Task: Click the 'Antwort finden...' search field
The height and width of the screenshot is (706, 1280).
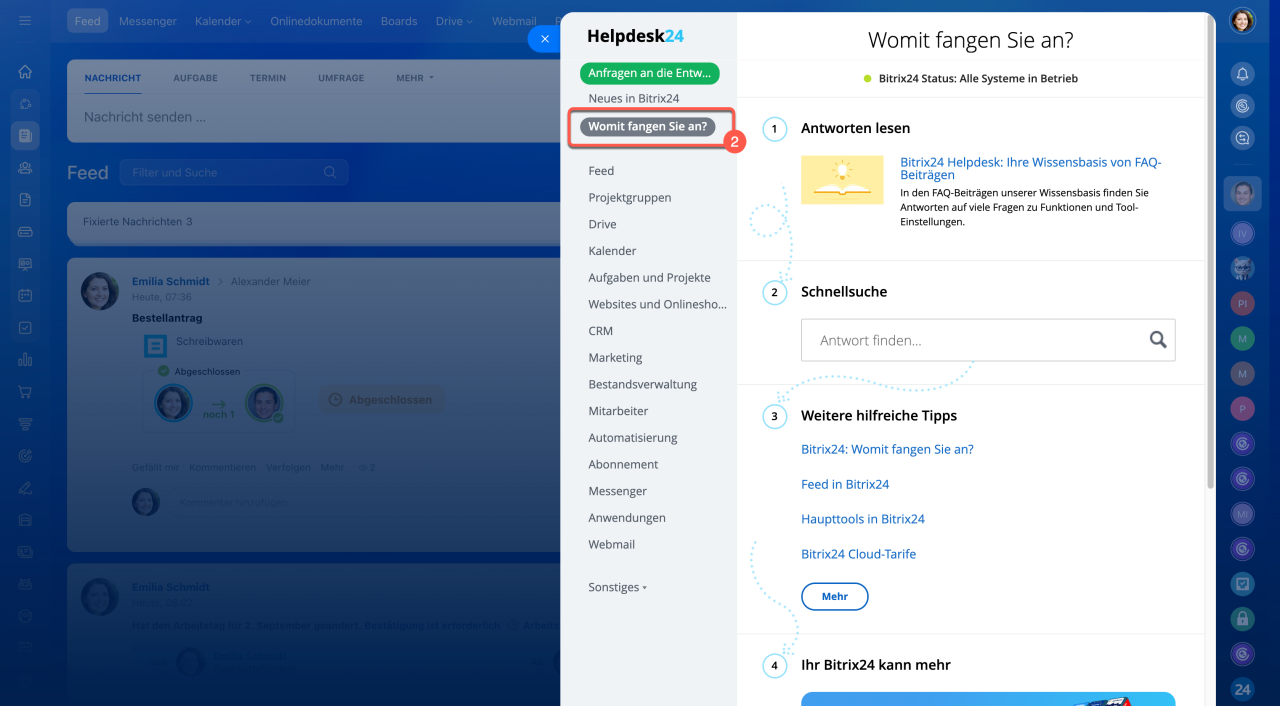Action: [988, 340]
